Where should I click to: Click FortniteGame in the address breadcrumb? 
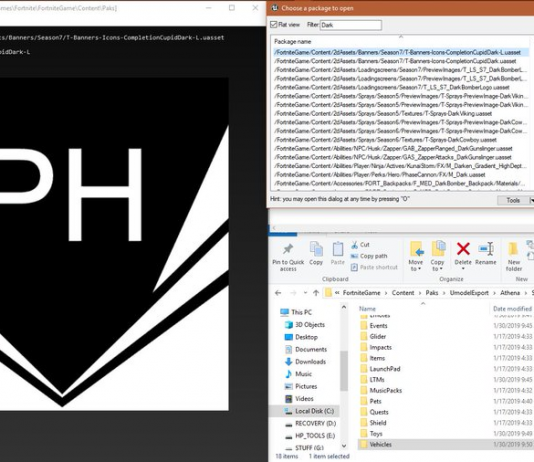click(361, 293)
